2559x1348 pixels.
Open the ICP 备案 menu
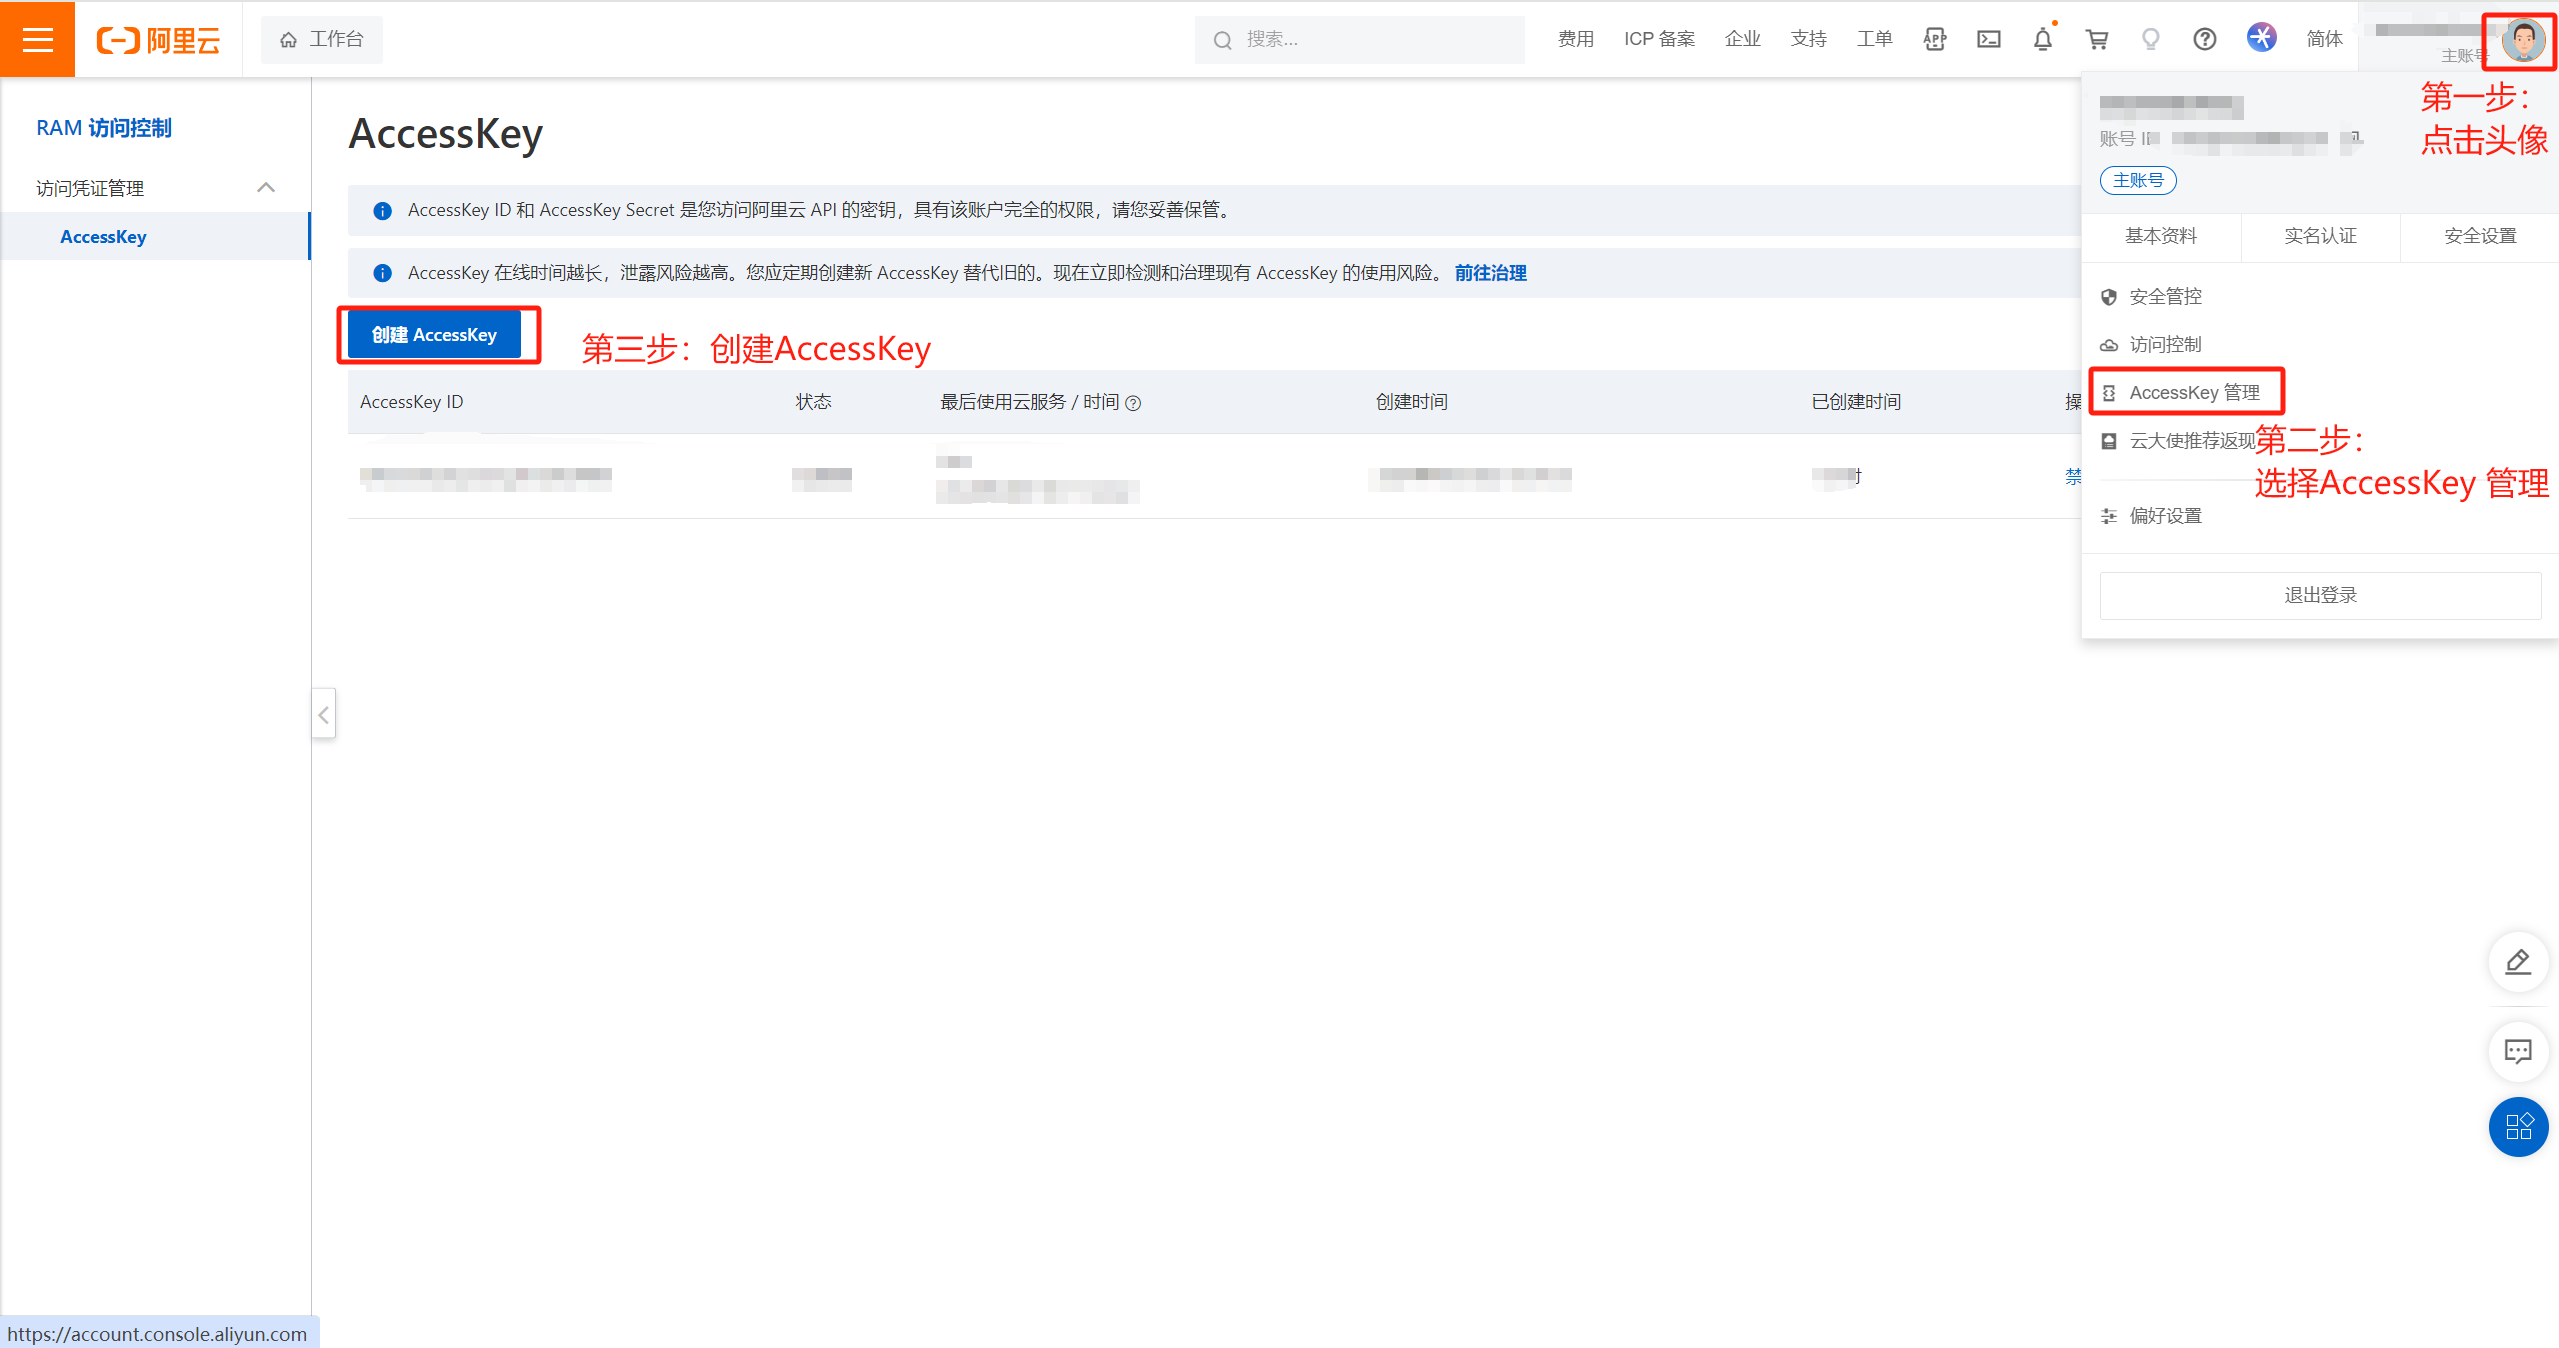[1659, 39]
